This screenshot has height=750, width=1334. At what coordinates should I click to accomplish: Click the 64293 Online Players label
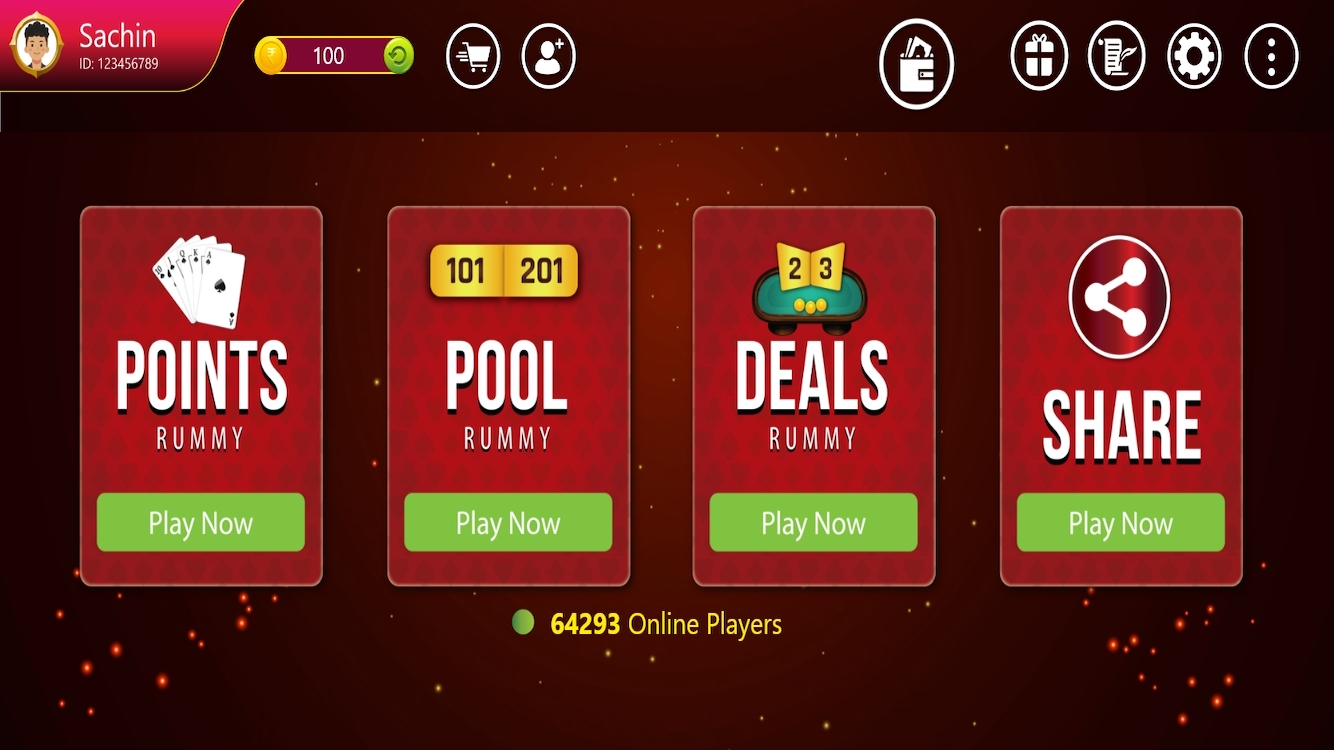pyautogui.click(x=666, y=624)
